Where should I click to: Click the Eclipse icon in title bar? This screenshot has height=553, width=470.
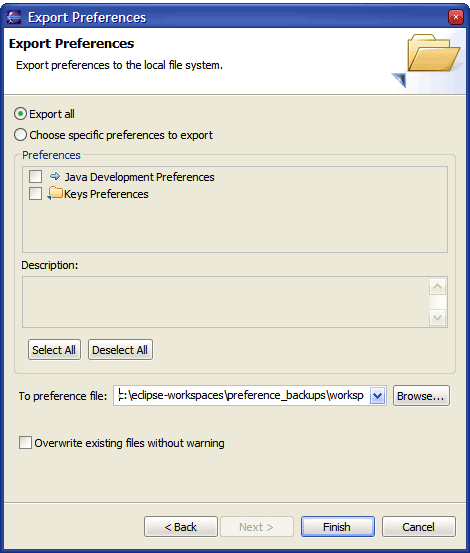pos(14,17)
